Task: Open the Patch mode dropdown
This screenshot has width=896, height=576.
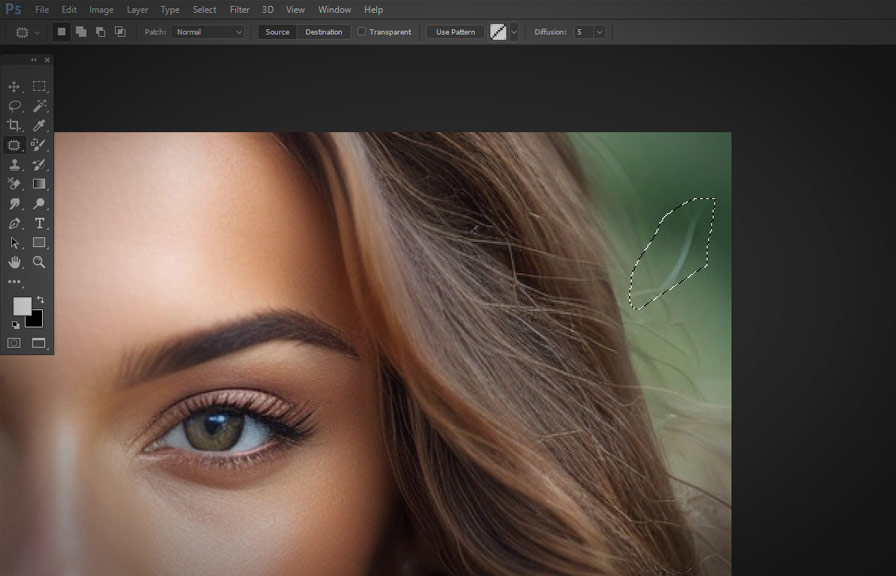Action: [x=207, y=31]
